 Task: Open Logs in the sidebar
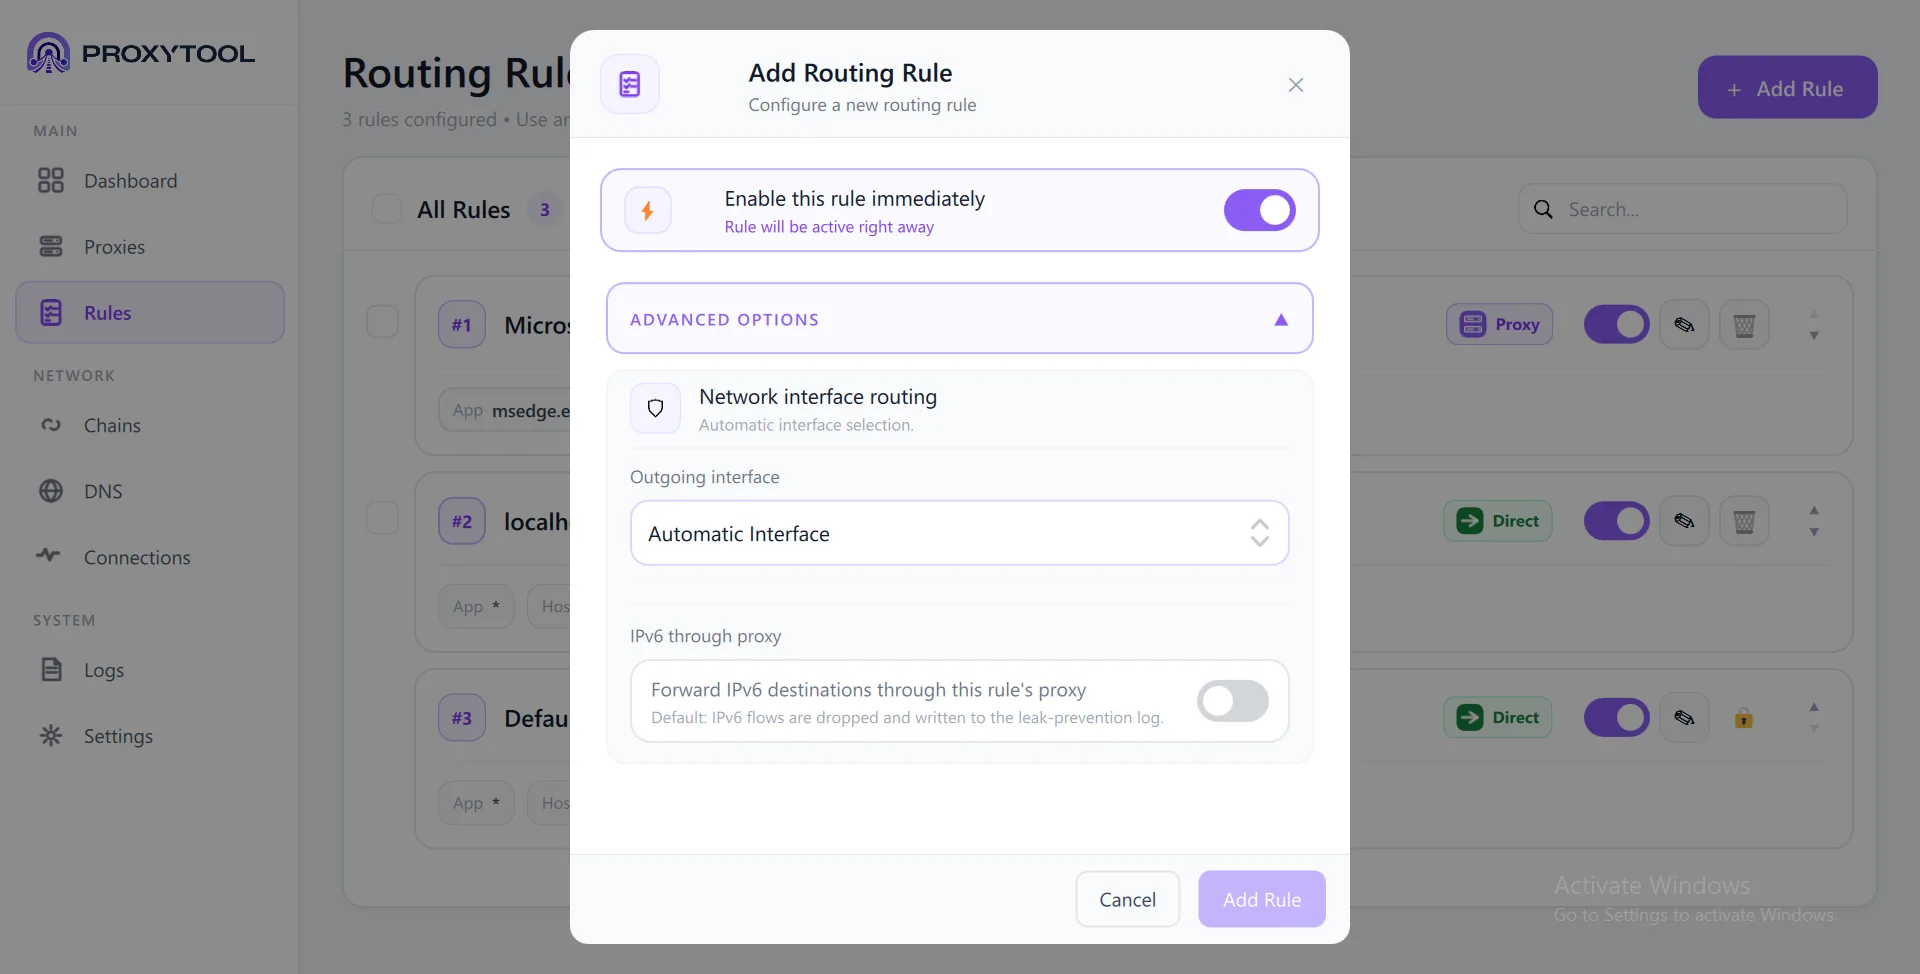[150, 670]
